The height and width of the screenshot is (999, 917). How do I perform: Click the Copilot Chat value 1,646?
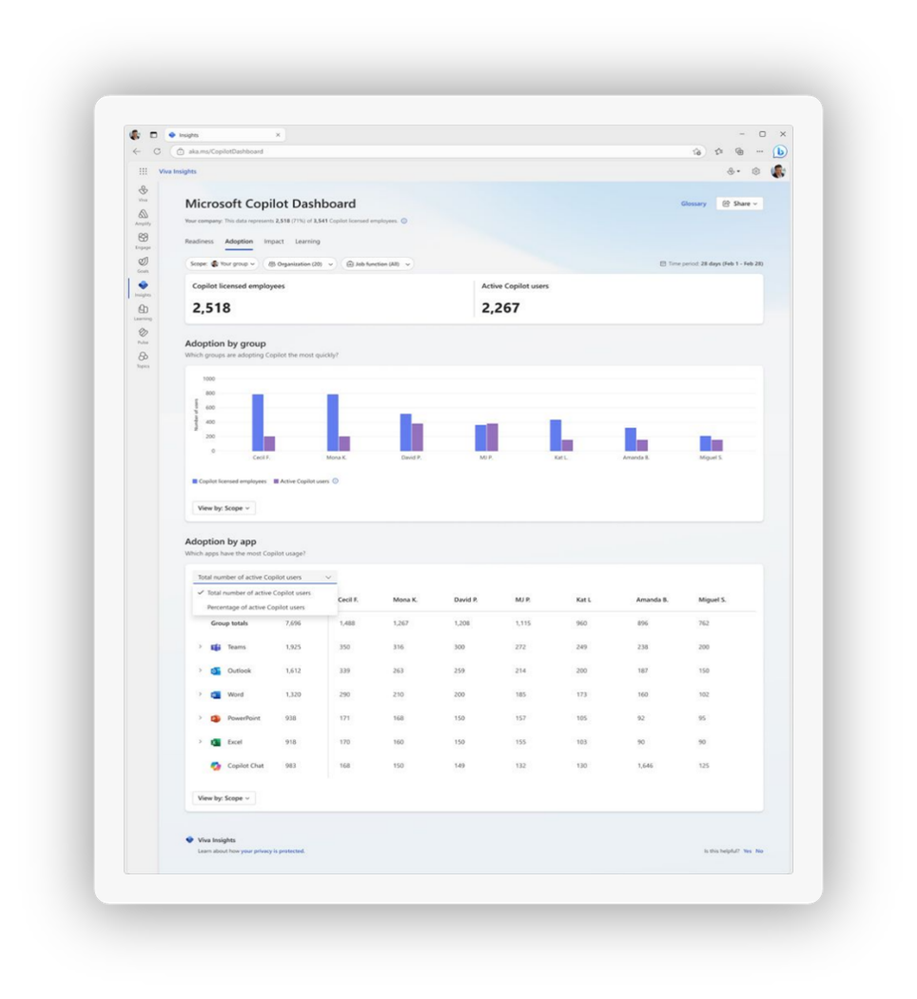[645, 766]
